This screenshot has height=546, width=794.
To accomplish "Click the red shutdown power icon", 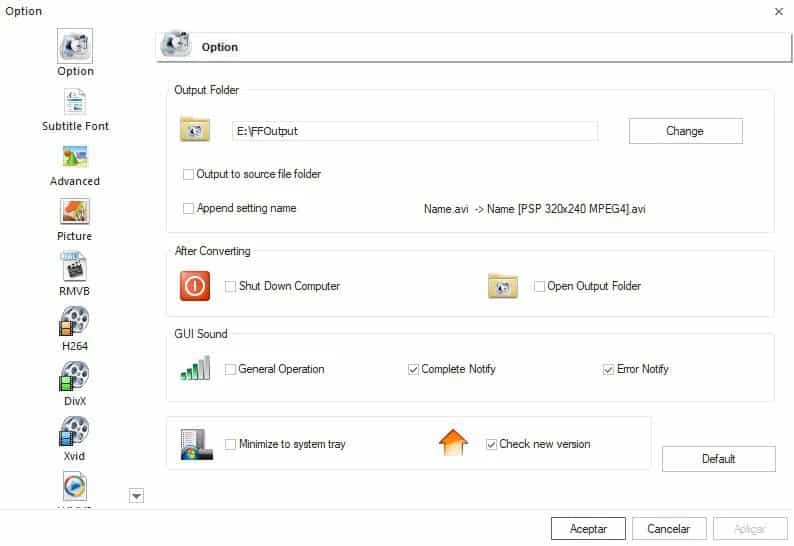I will pos(195,286).
